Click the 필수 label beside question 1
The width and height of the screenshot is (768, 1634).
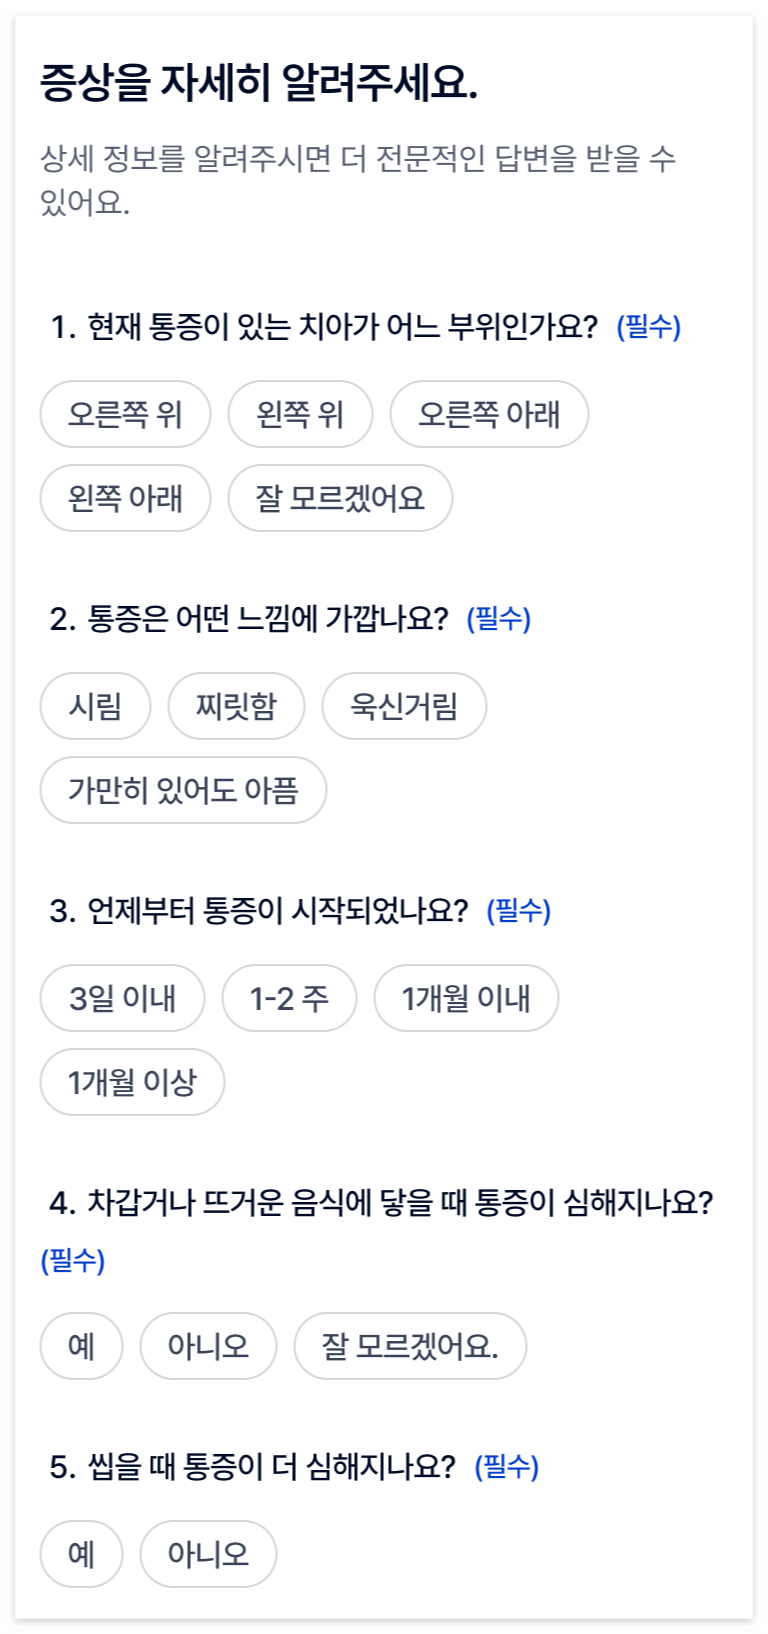[648, 327]
